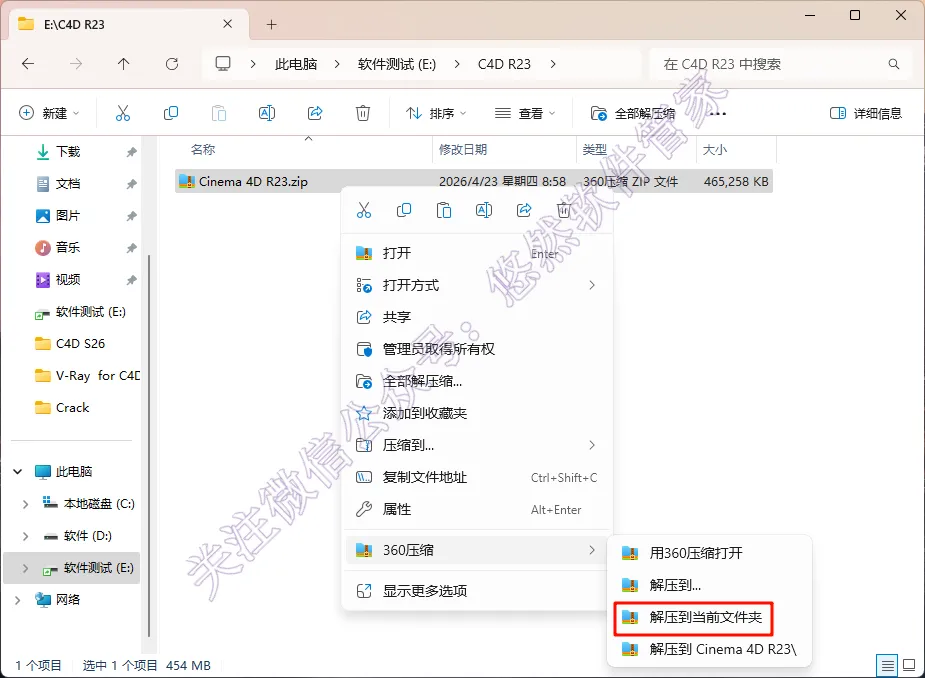The image size is (925, 678).
Task: Click the Copy icon in the context menu
Action: (404, 210)
